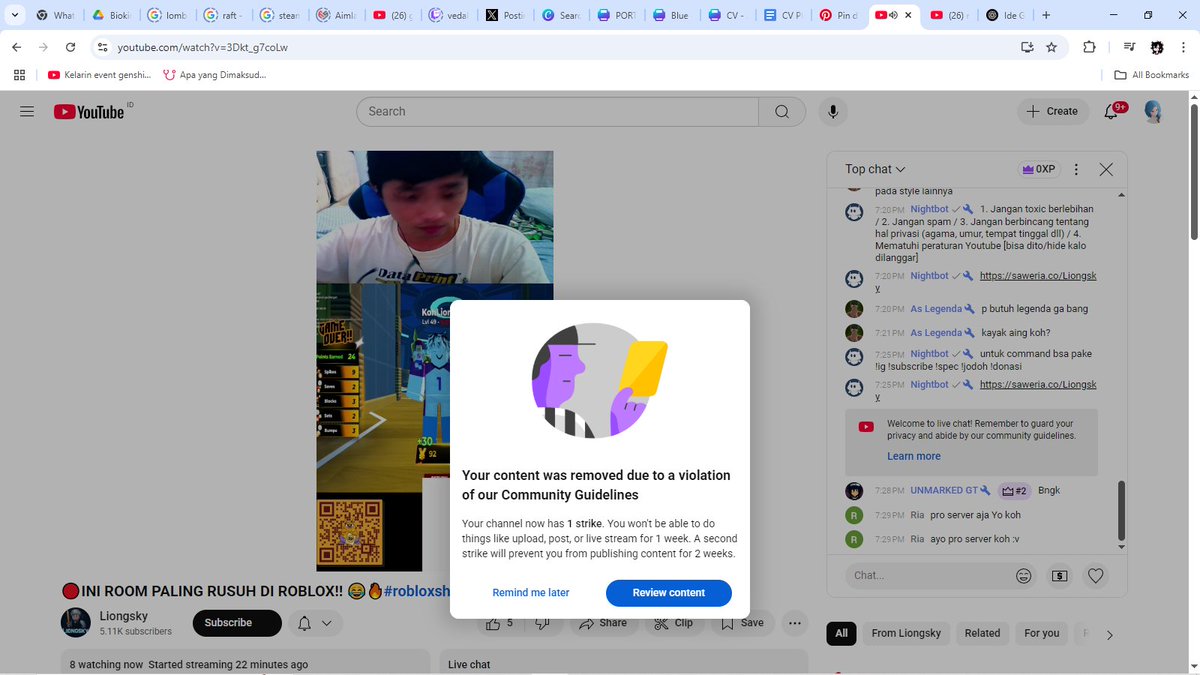
Task: Click the Create button
Action: click(1053, 112)
